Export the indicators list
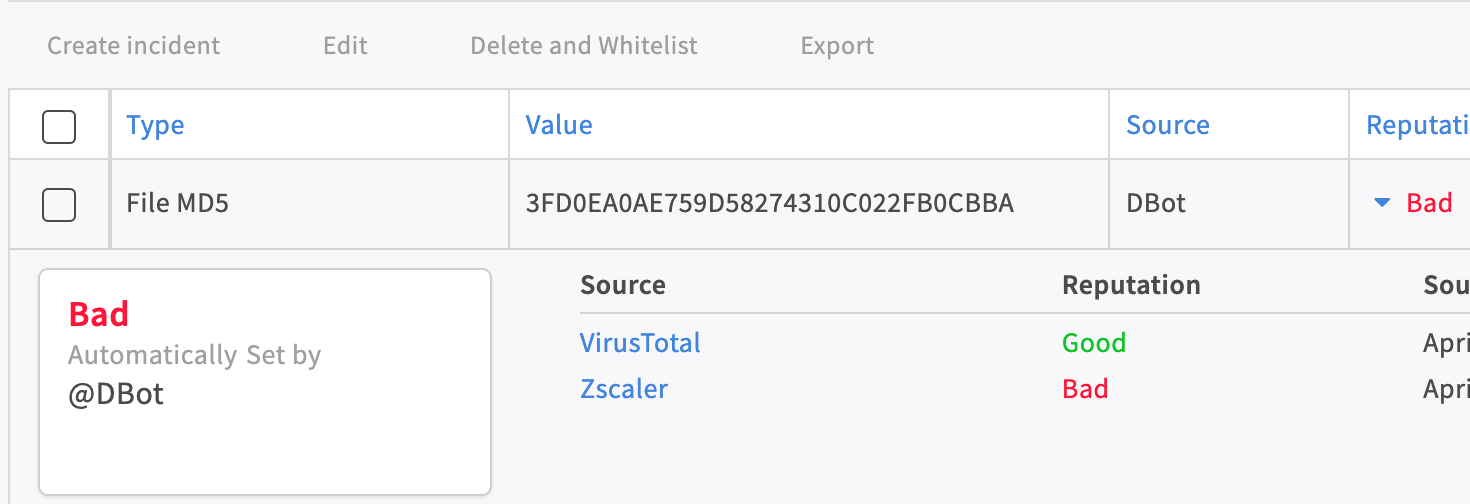Image resolution: width=1470 pixels, height=504 pixels. pyautogui.click(x=837, y=46)
